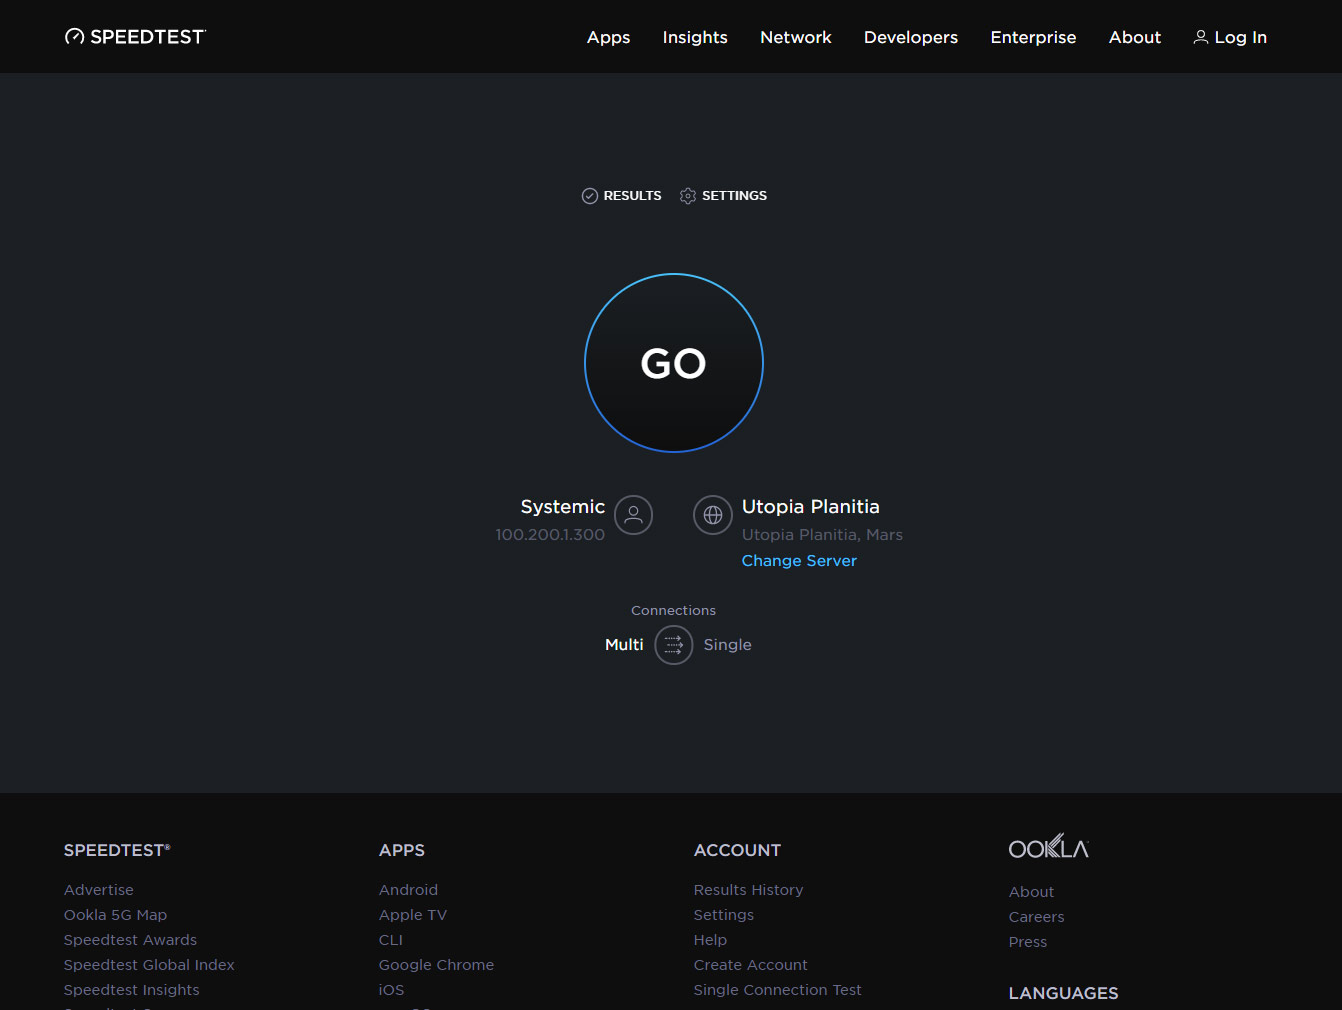Open the Settings gear icon
This screenshot has width=1342, height=1010.
pos(688,196)
